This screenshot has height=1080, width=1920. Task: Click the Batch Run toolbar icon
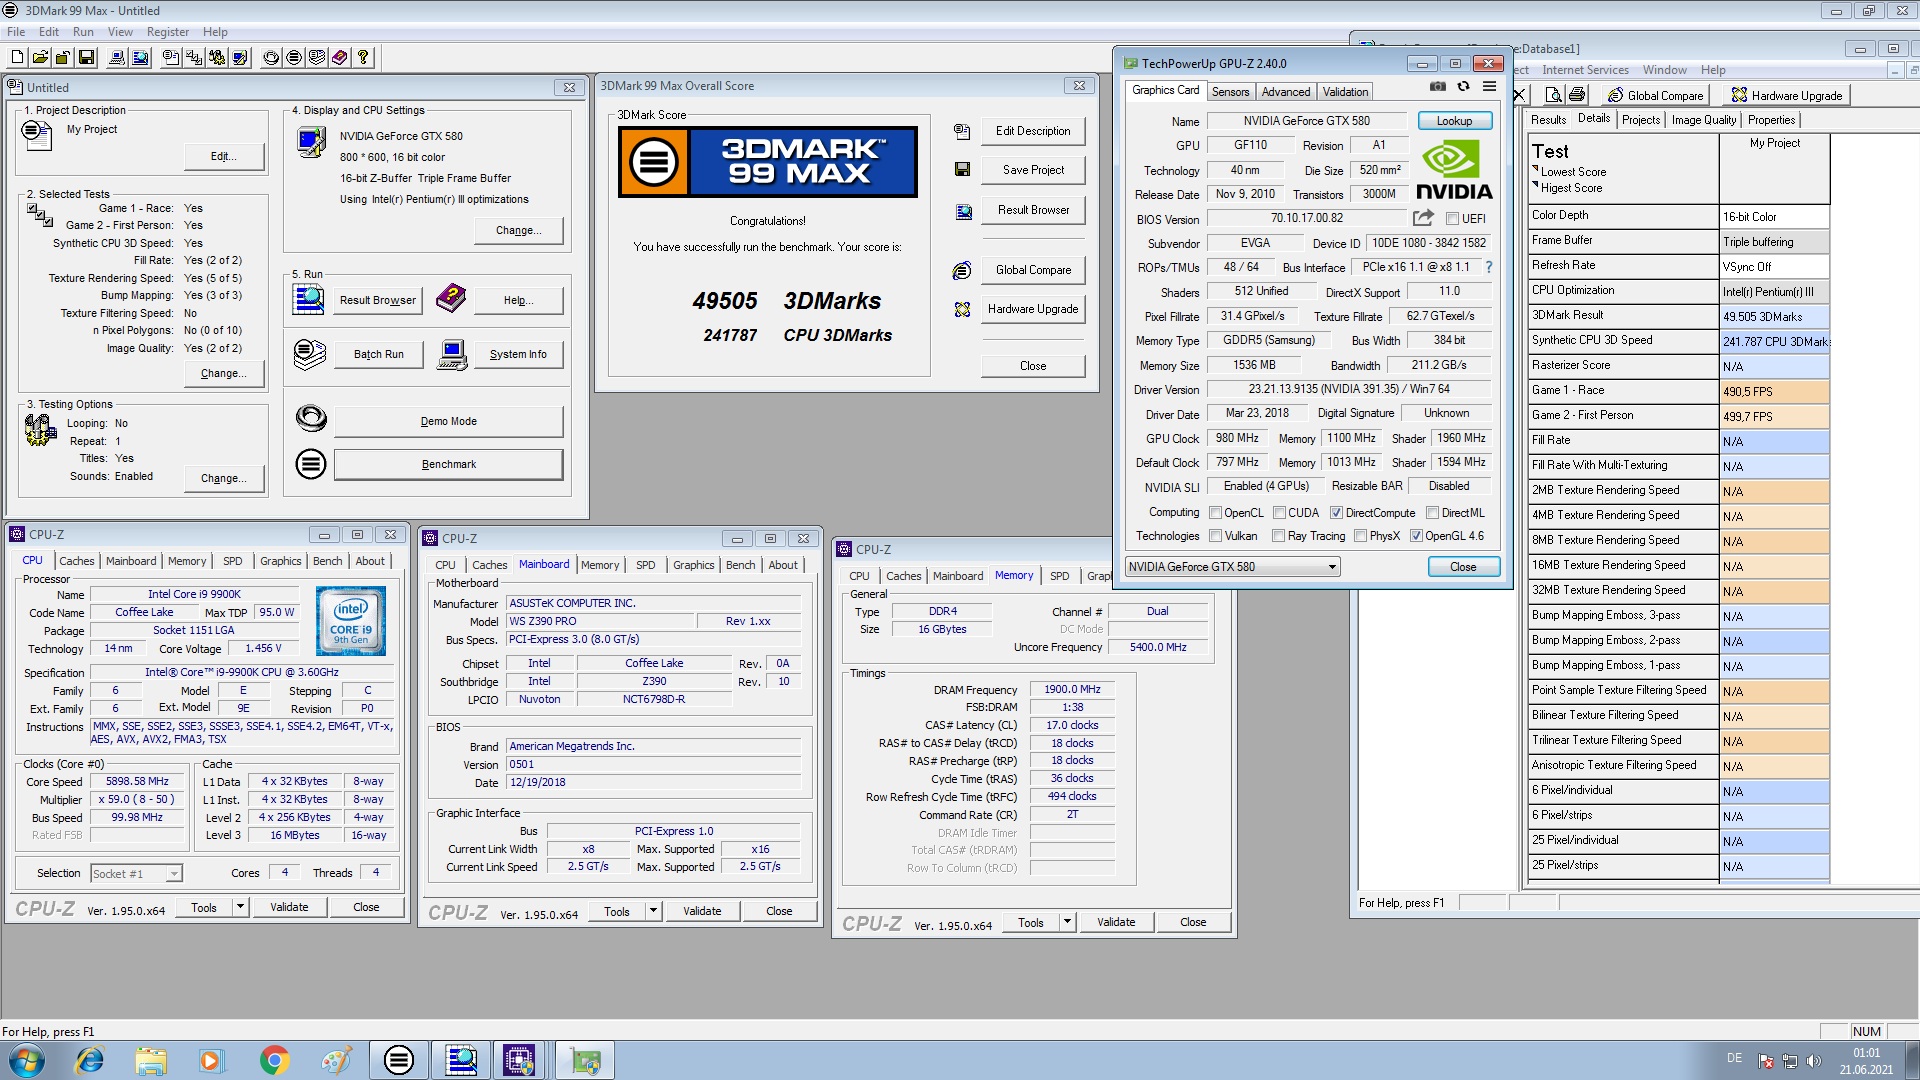tap(317, 58)
